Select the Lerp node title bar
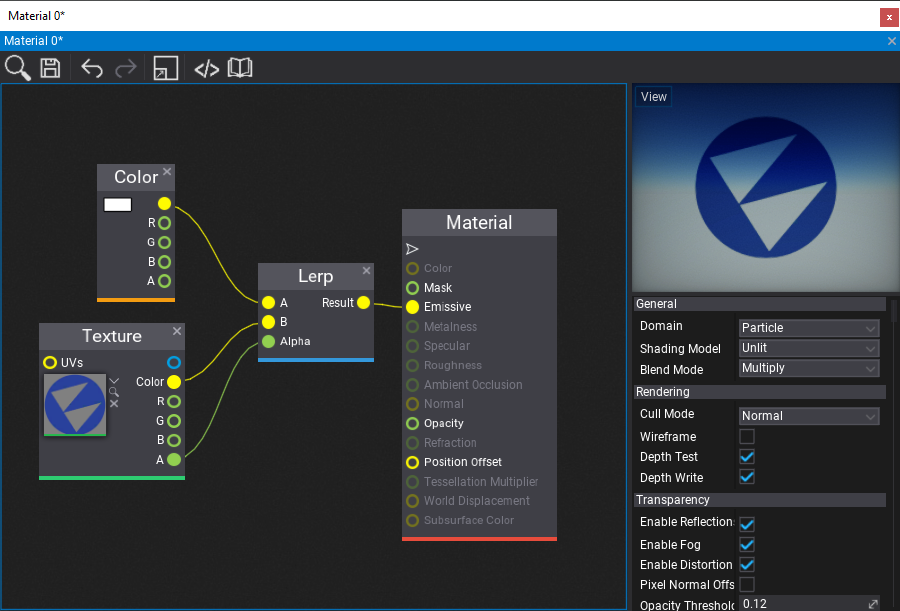Viewport: 900px width, 611px height. pos(316,276)
